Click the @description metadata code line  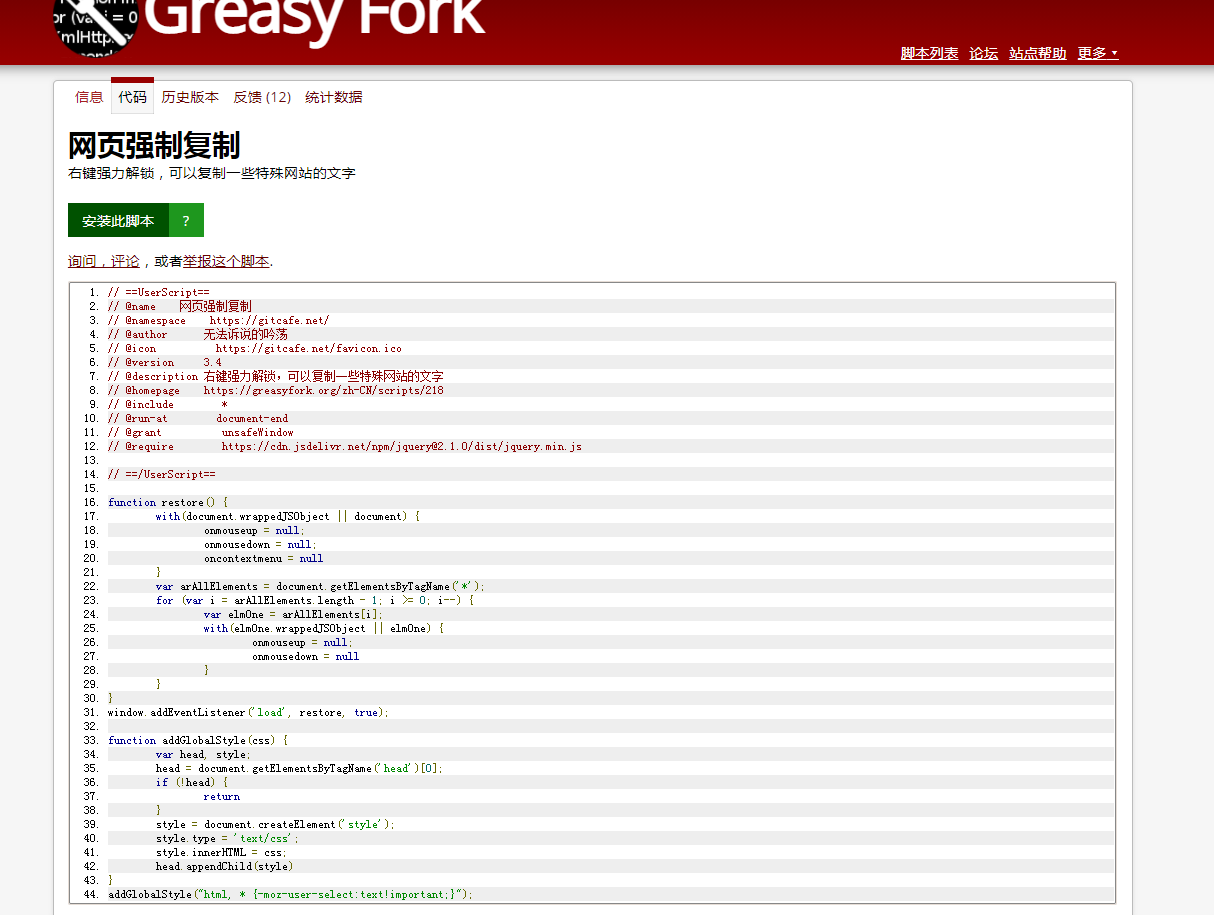click(x=276, y=376)
